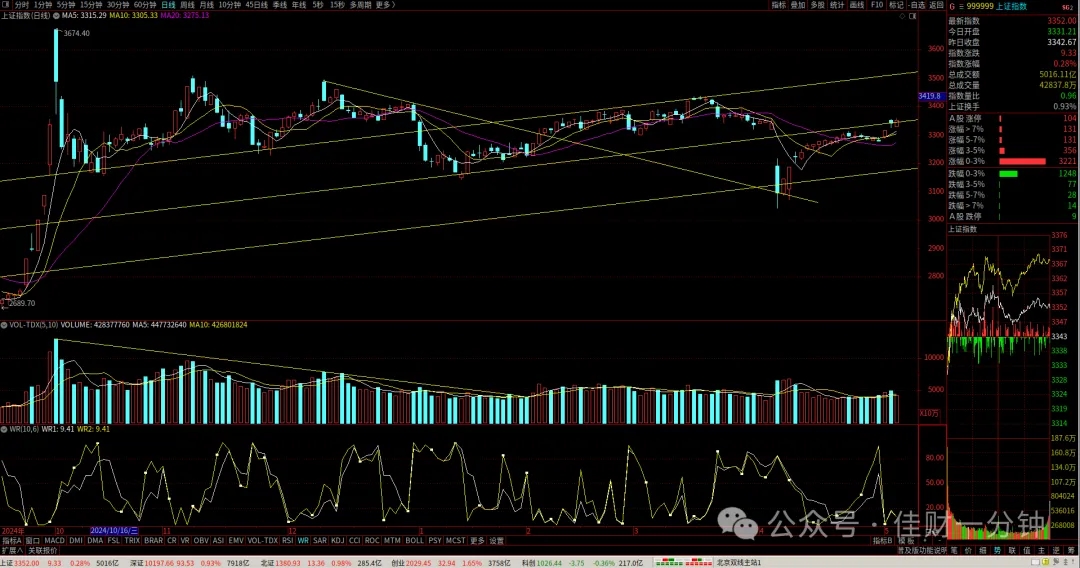This screenshot has width=1080, height=568.
Task: Click the small panel icon above the price axis
Action: [x=913, y=16]
